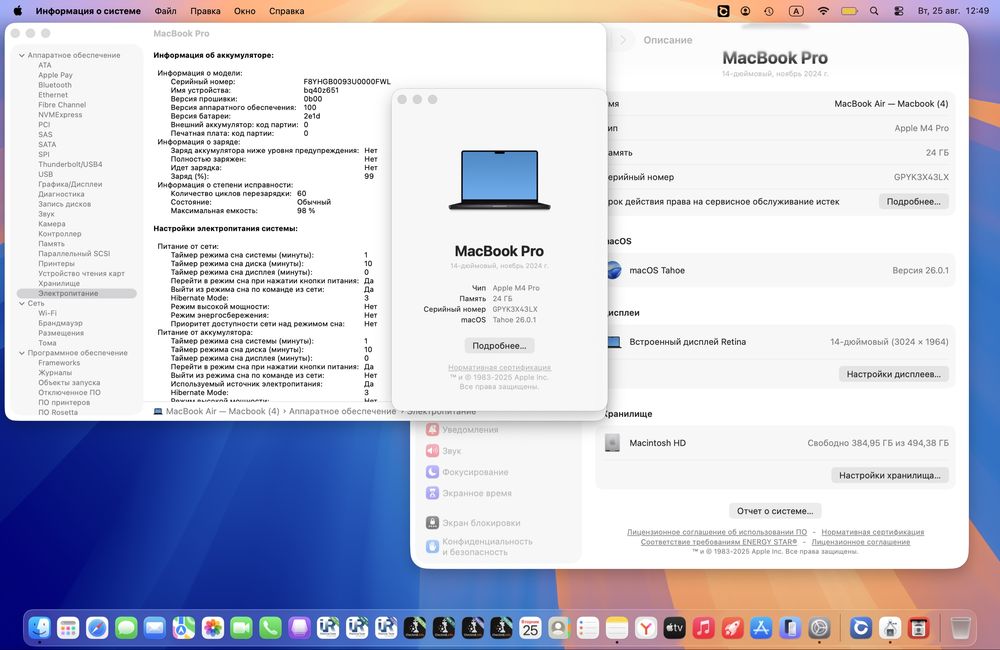Open Экранное время in Settings sidebar
The width and height of the screenshot is (1000, 650).
pos(469,493)
